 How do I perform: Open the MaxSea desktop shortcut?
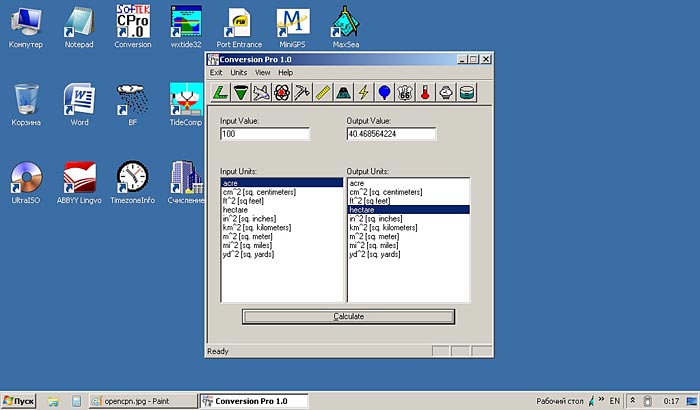pyautogui.click(x=346, y=27)
